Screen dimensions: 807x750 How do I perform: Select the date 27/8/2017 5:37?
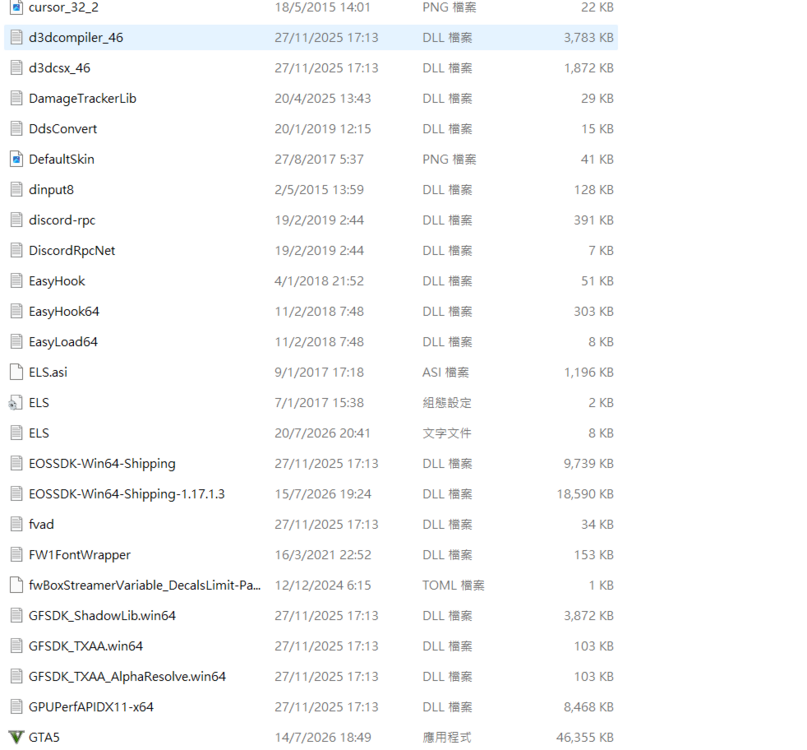tap(319, 159)
